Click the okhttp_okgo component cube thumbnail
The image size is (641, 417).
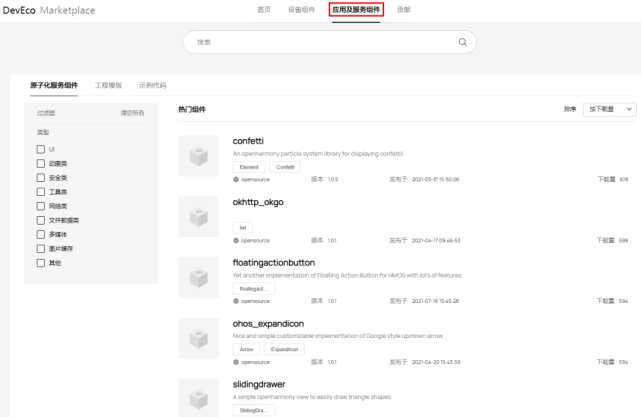point(199,217)
